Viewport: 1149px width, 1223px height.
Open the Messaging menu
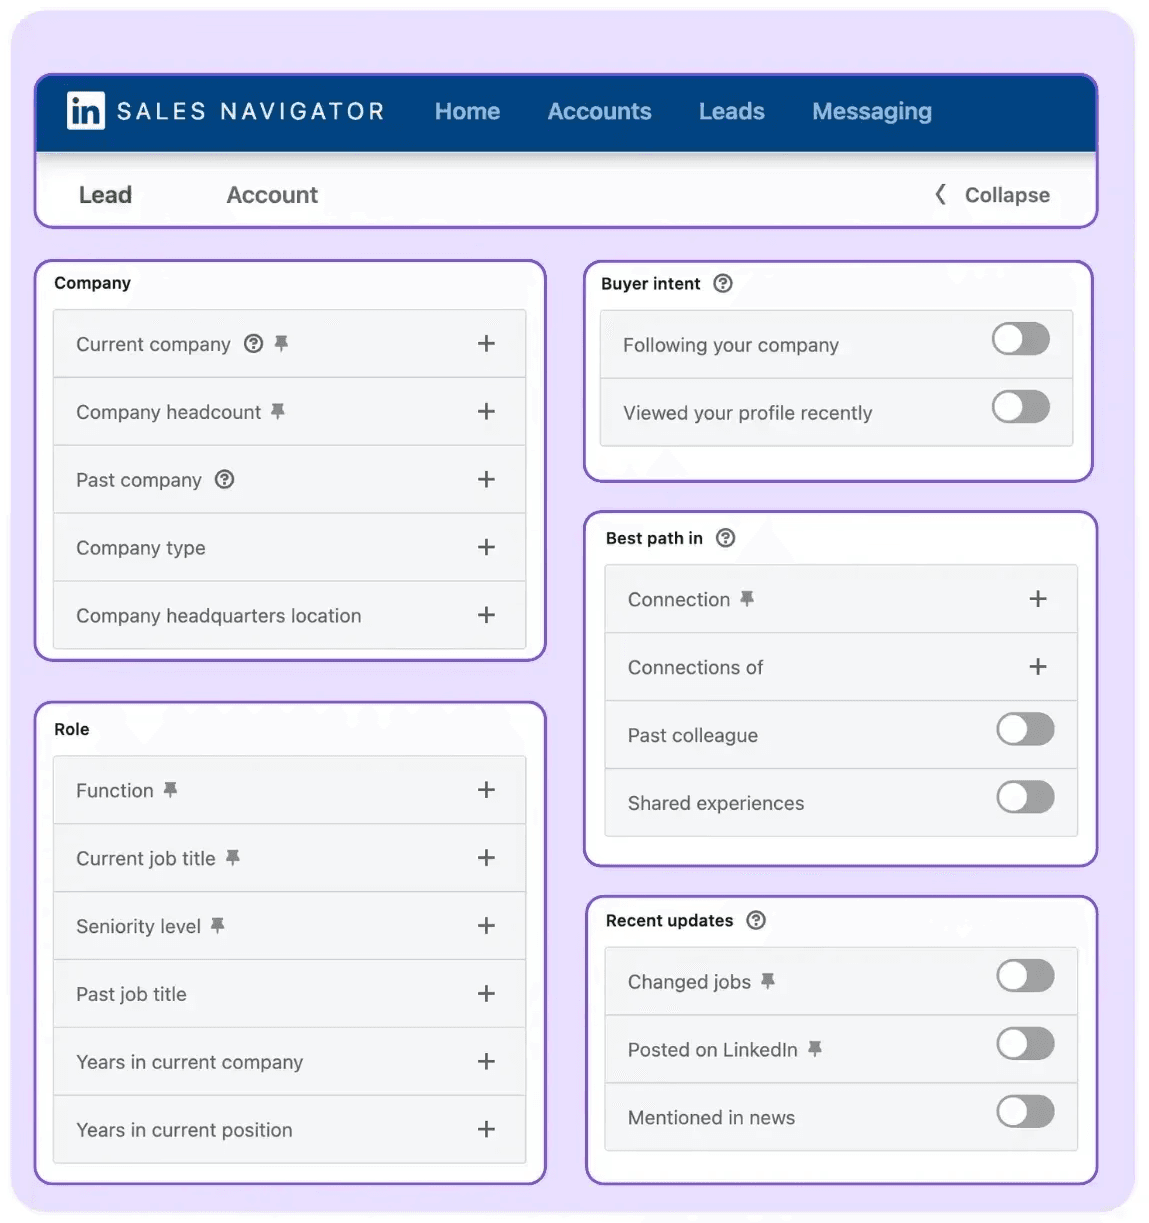tap(872, 112)
